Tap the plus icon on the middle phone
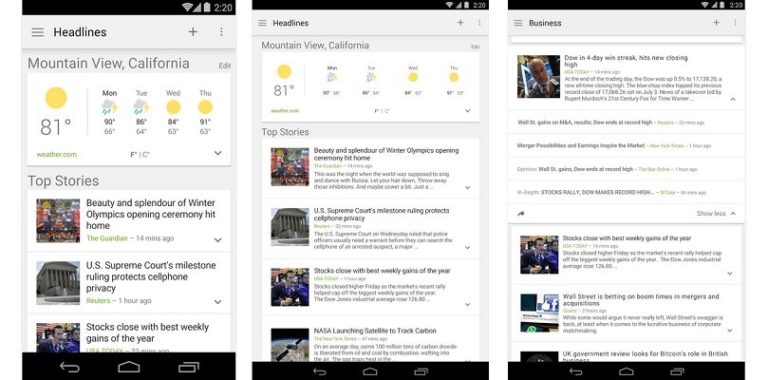 [x=460, y=23]
